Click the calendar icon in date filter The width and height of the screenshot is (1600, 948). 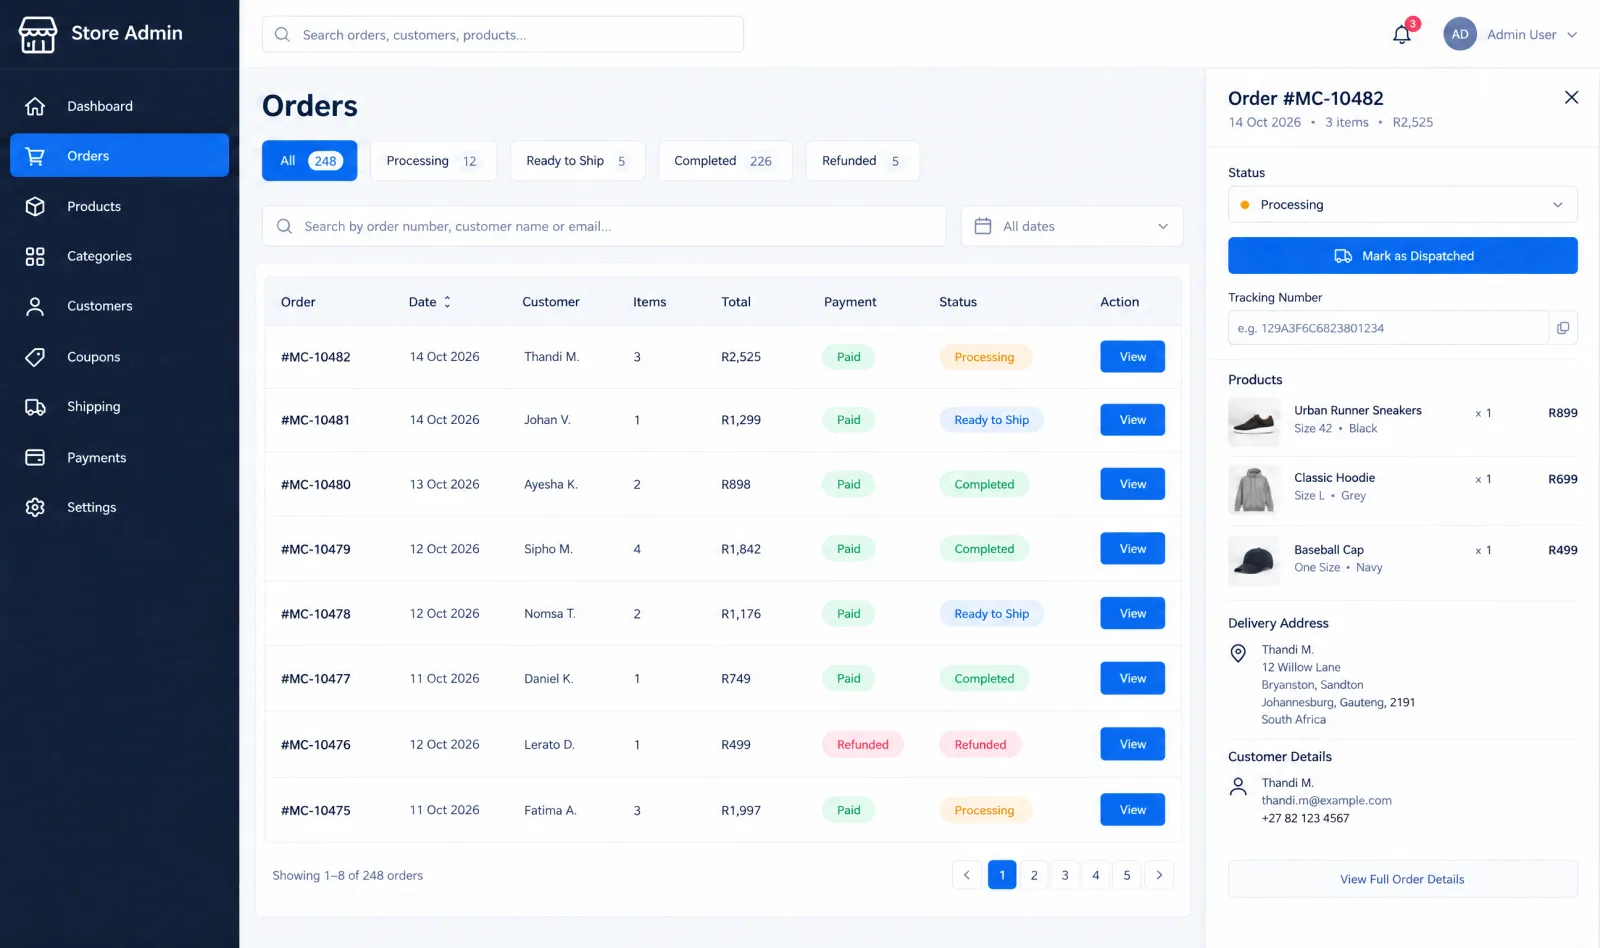(x=983, y=226)
